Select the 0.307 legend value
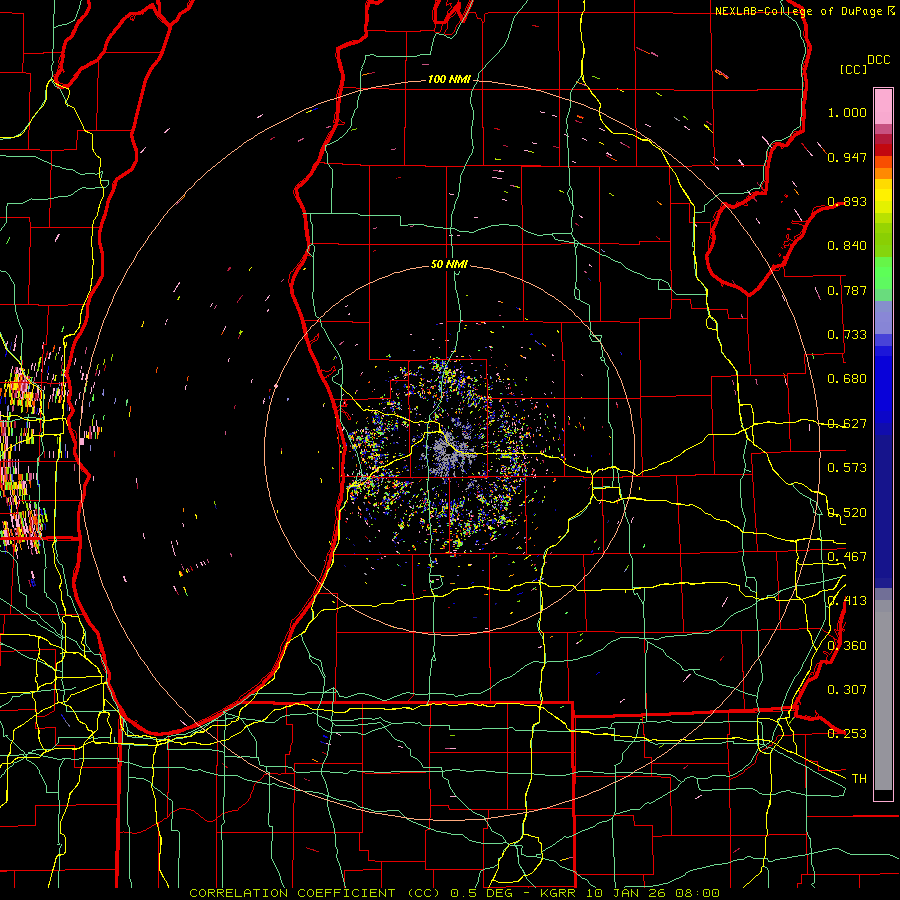The image size is (900, 900). [847, 690]
